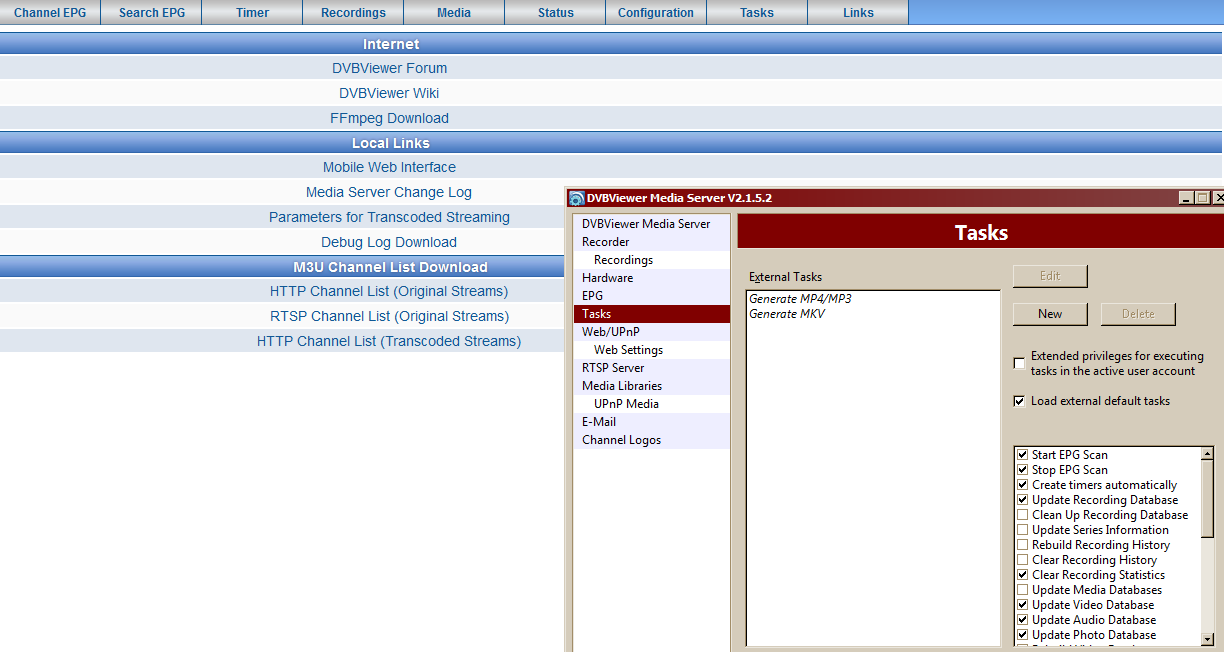Screen dimensions: 1224x652
Task: Minimize the DVBViewer Media Server window
Action: coord(1186,198)
